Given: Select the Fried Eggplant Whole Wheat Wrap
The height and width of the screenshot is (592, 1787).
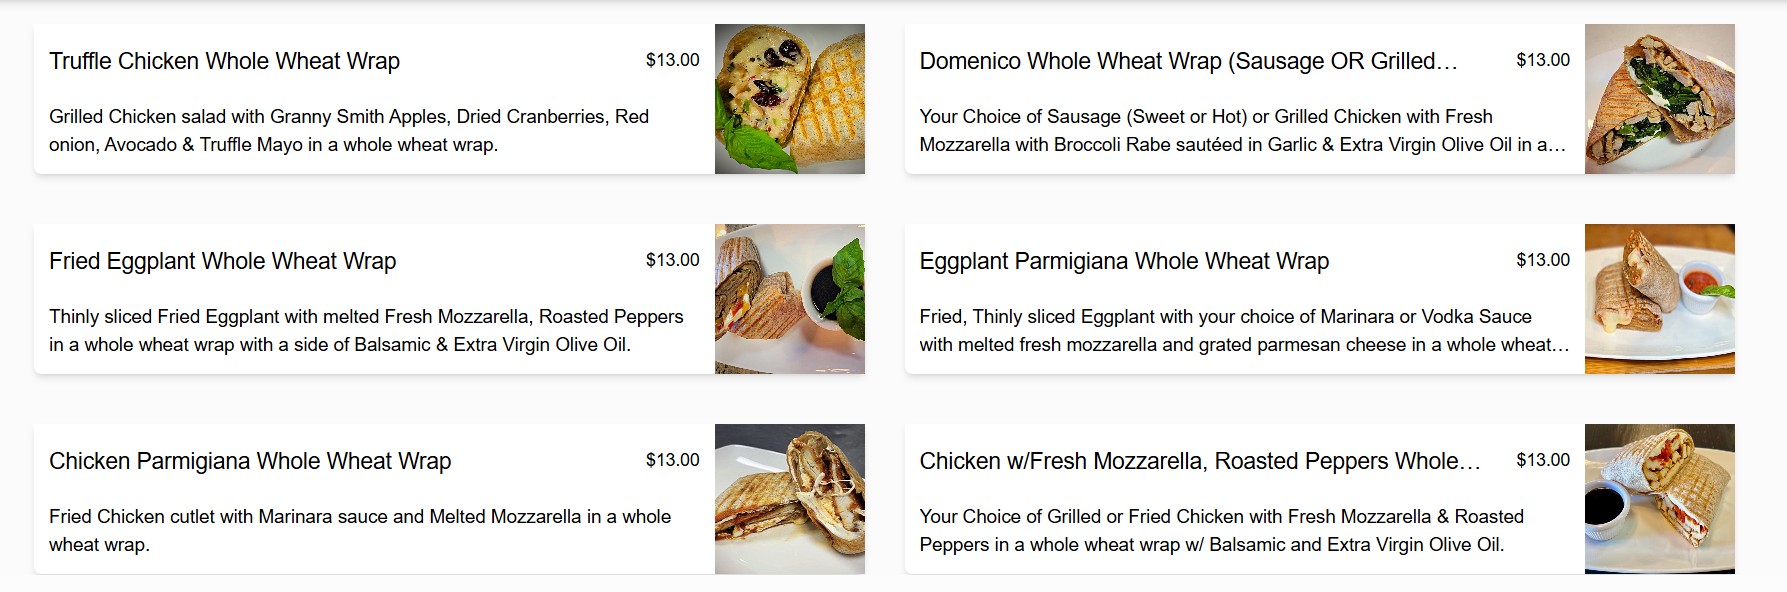Looking at the screenshot, I should point(222,261).
